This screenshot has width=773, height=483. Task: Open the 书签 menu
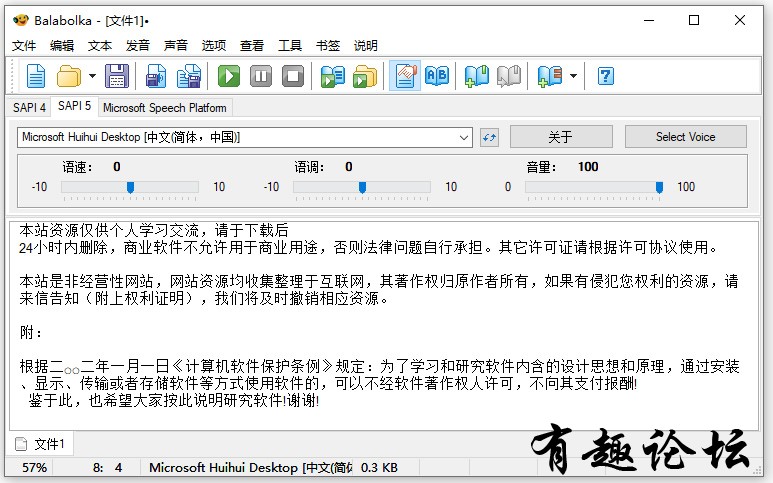[x=328, y=46]
